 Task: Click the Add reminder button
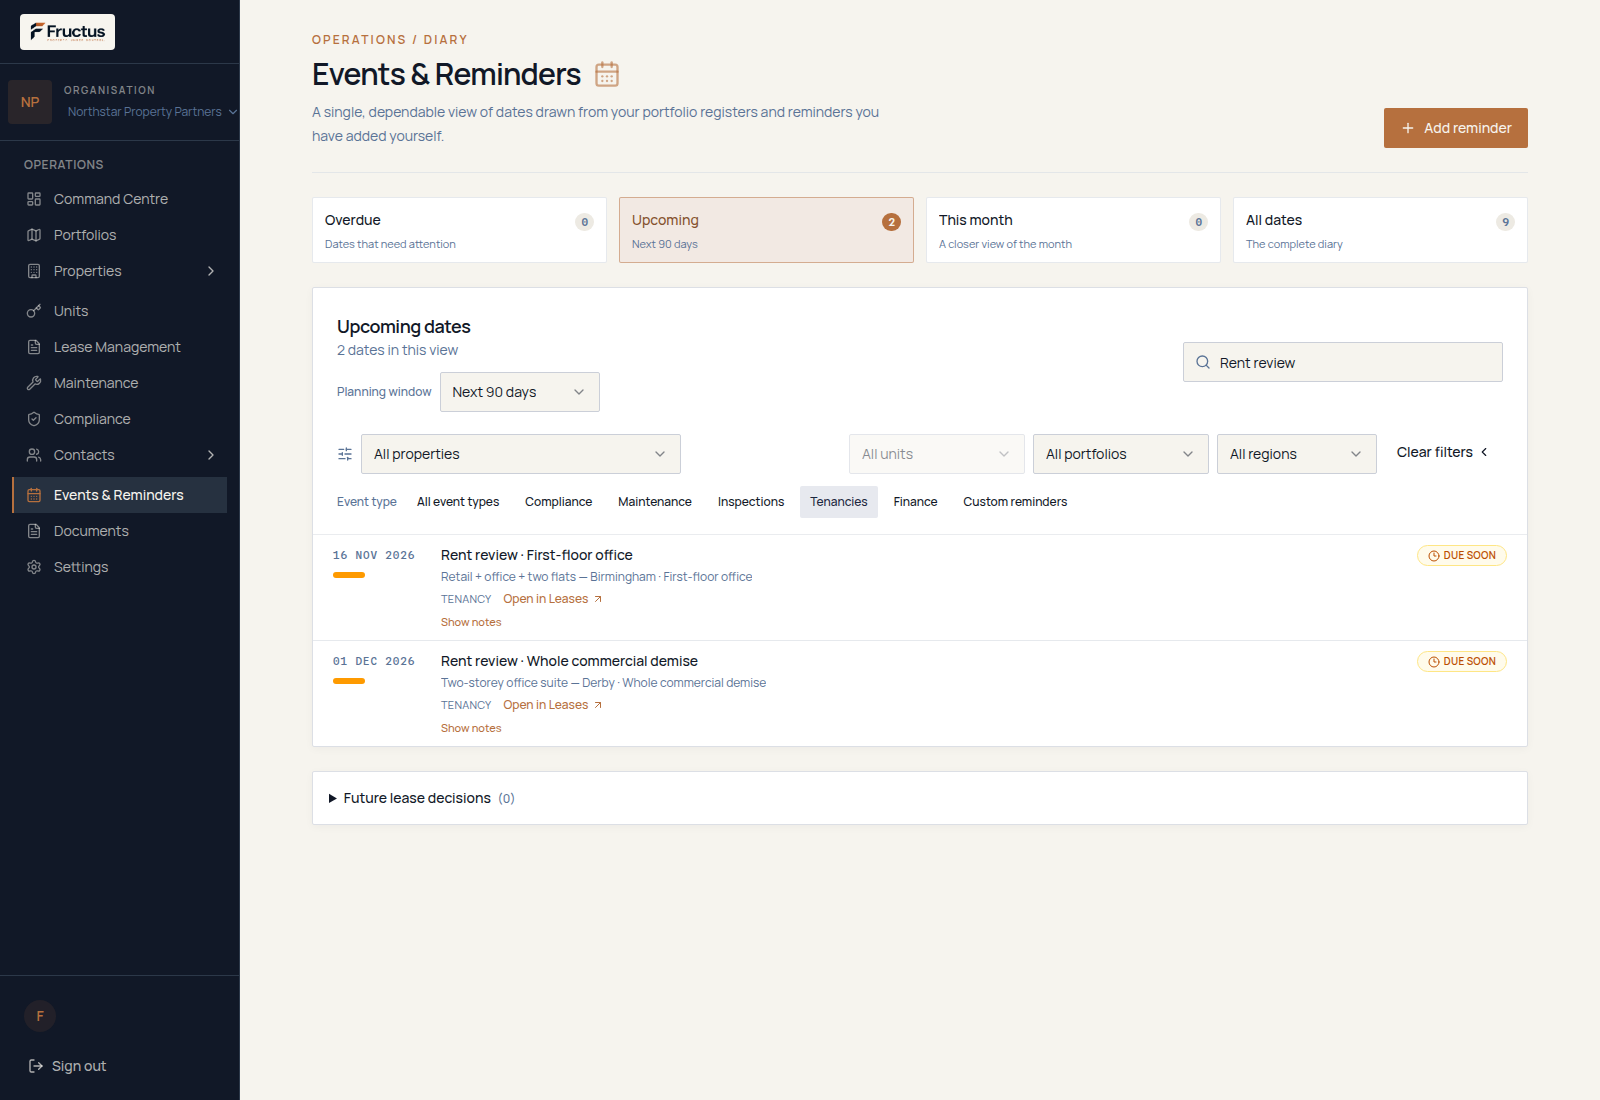(x=1456, y=128)
